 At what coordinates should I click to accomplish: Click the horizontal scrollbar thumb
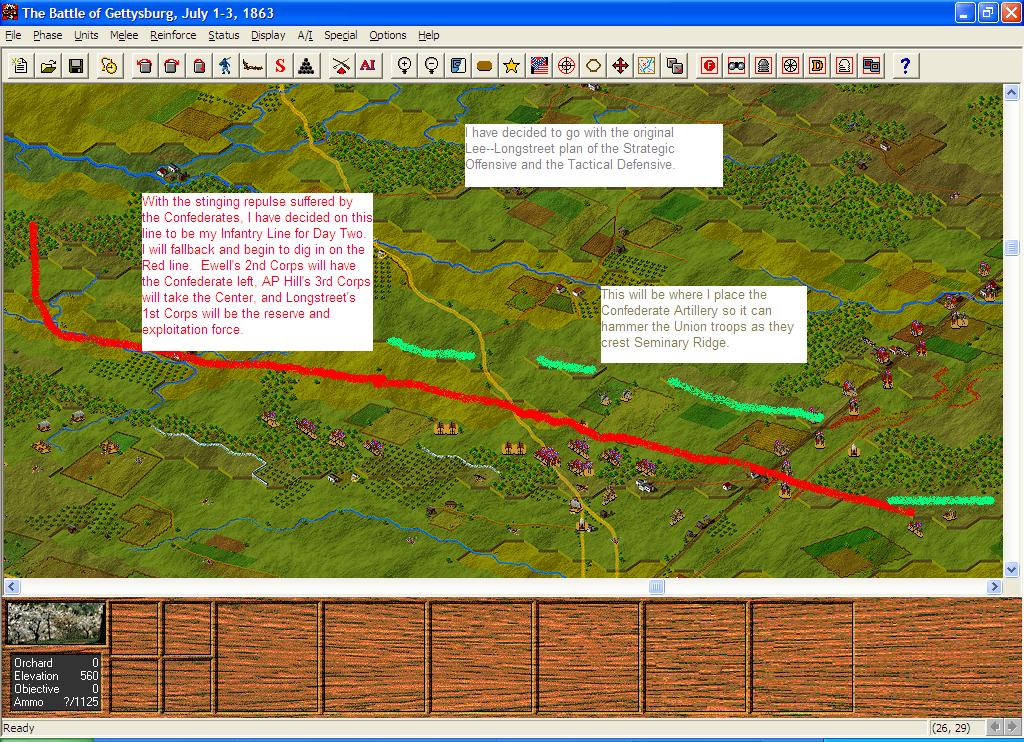pyautogui.click(x=656, y=587)
